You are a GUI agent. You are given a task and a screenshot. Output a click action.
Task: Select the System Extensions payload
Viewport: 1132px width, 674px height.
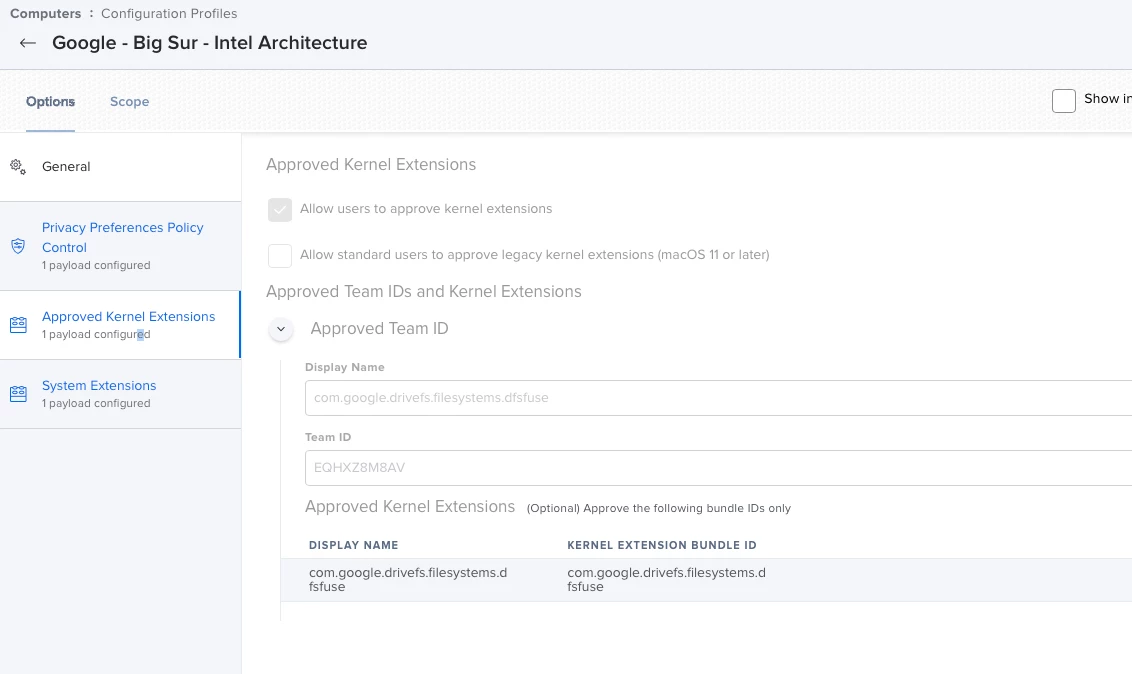[99, 386]
